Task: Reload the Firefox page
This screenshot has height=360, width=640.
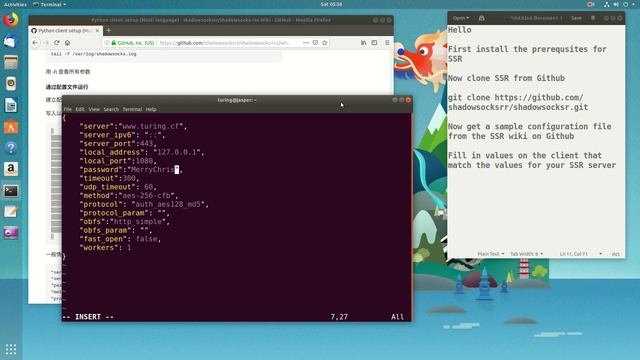Action: pos(57,42)
